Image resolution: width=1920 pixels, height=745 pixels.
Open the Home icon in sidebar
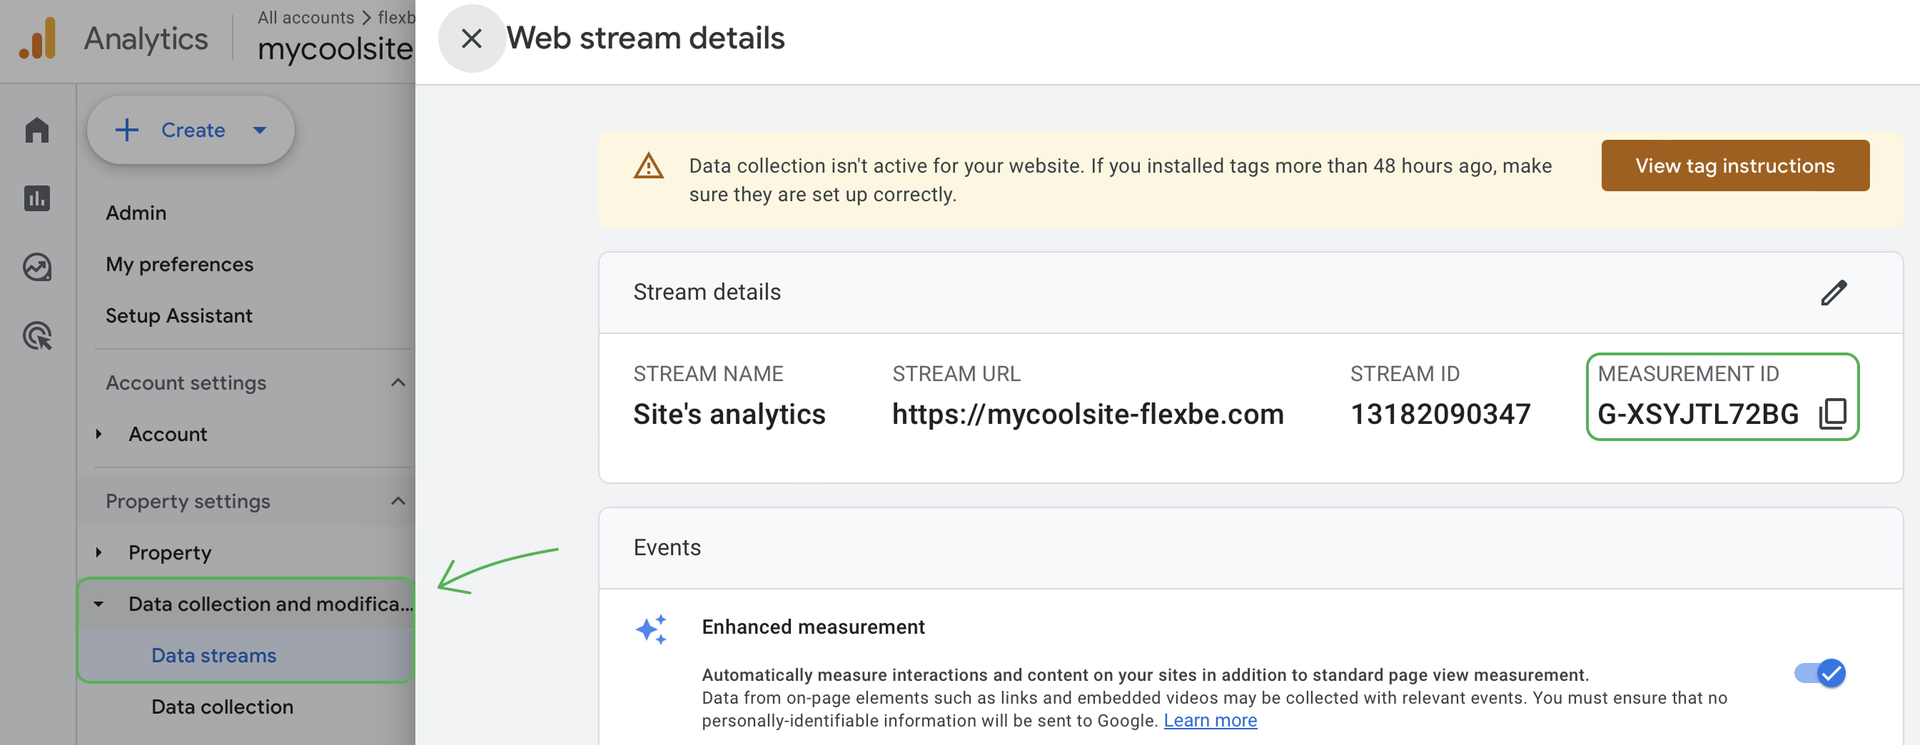[x=37, y=130]
